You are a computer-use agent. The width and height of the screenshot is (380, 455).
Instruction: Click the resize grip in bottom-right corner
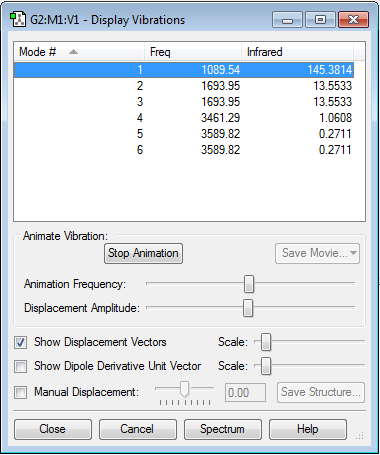coord(360,436)
